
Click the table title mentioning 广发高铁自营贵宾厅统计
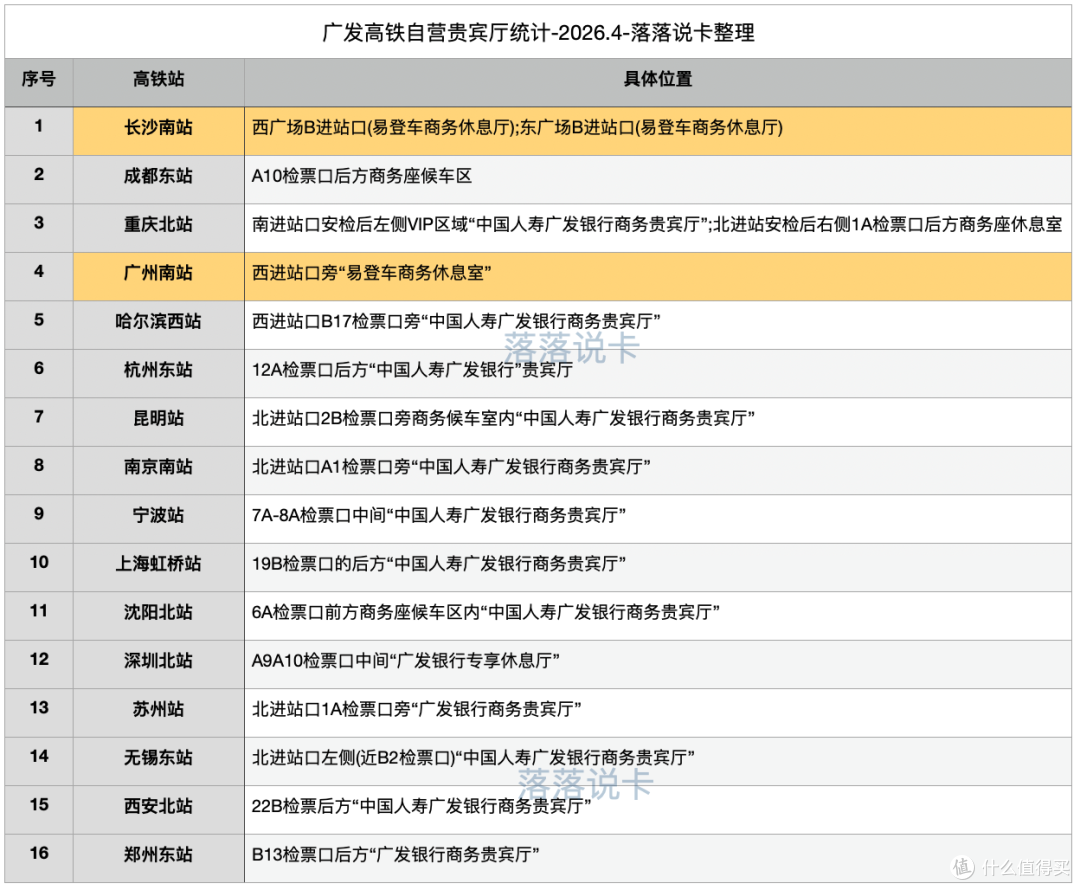coord(538,32)
